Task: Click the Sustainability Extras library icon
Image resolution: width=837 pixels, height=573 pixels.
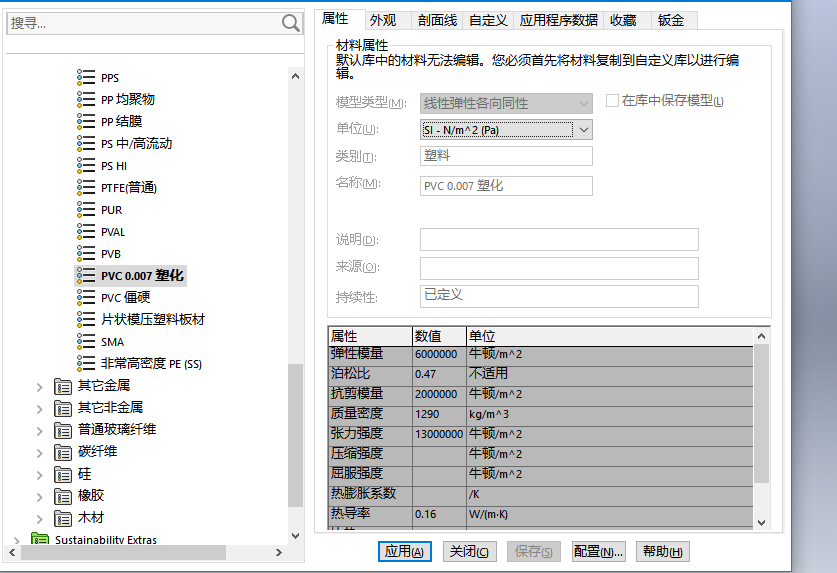Action: tap(40, 540)
